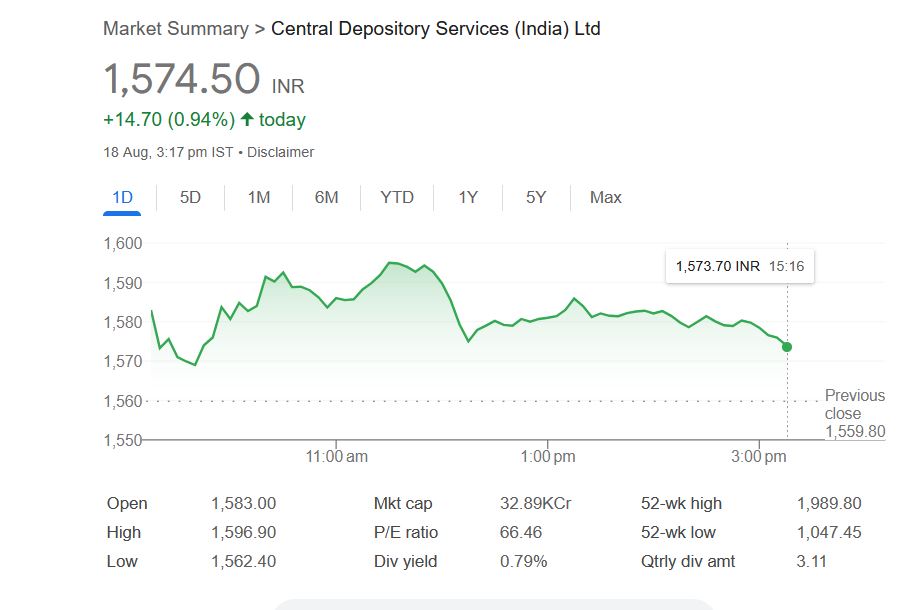
Task: Click the P/E ratio label
Action: click(405, 532)
